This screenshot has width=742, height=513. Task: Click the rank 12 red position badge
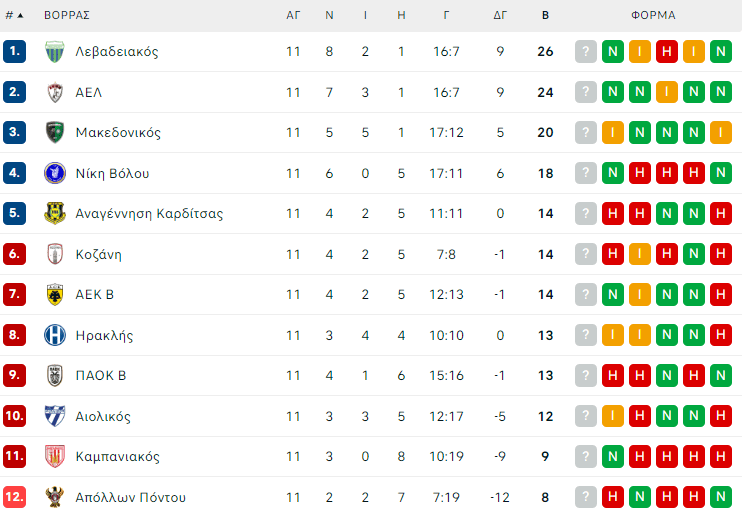point(14,497)
